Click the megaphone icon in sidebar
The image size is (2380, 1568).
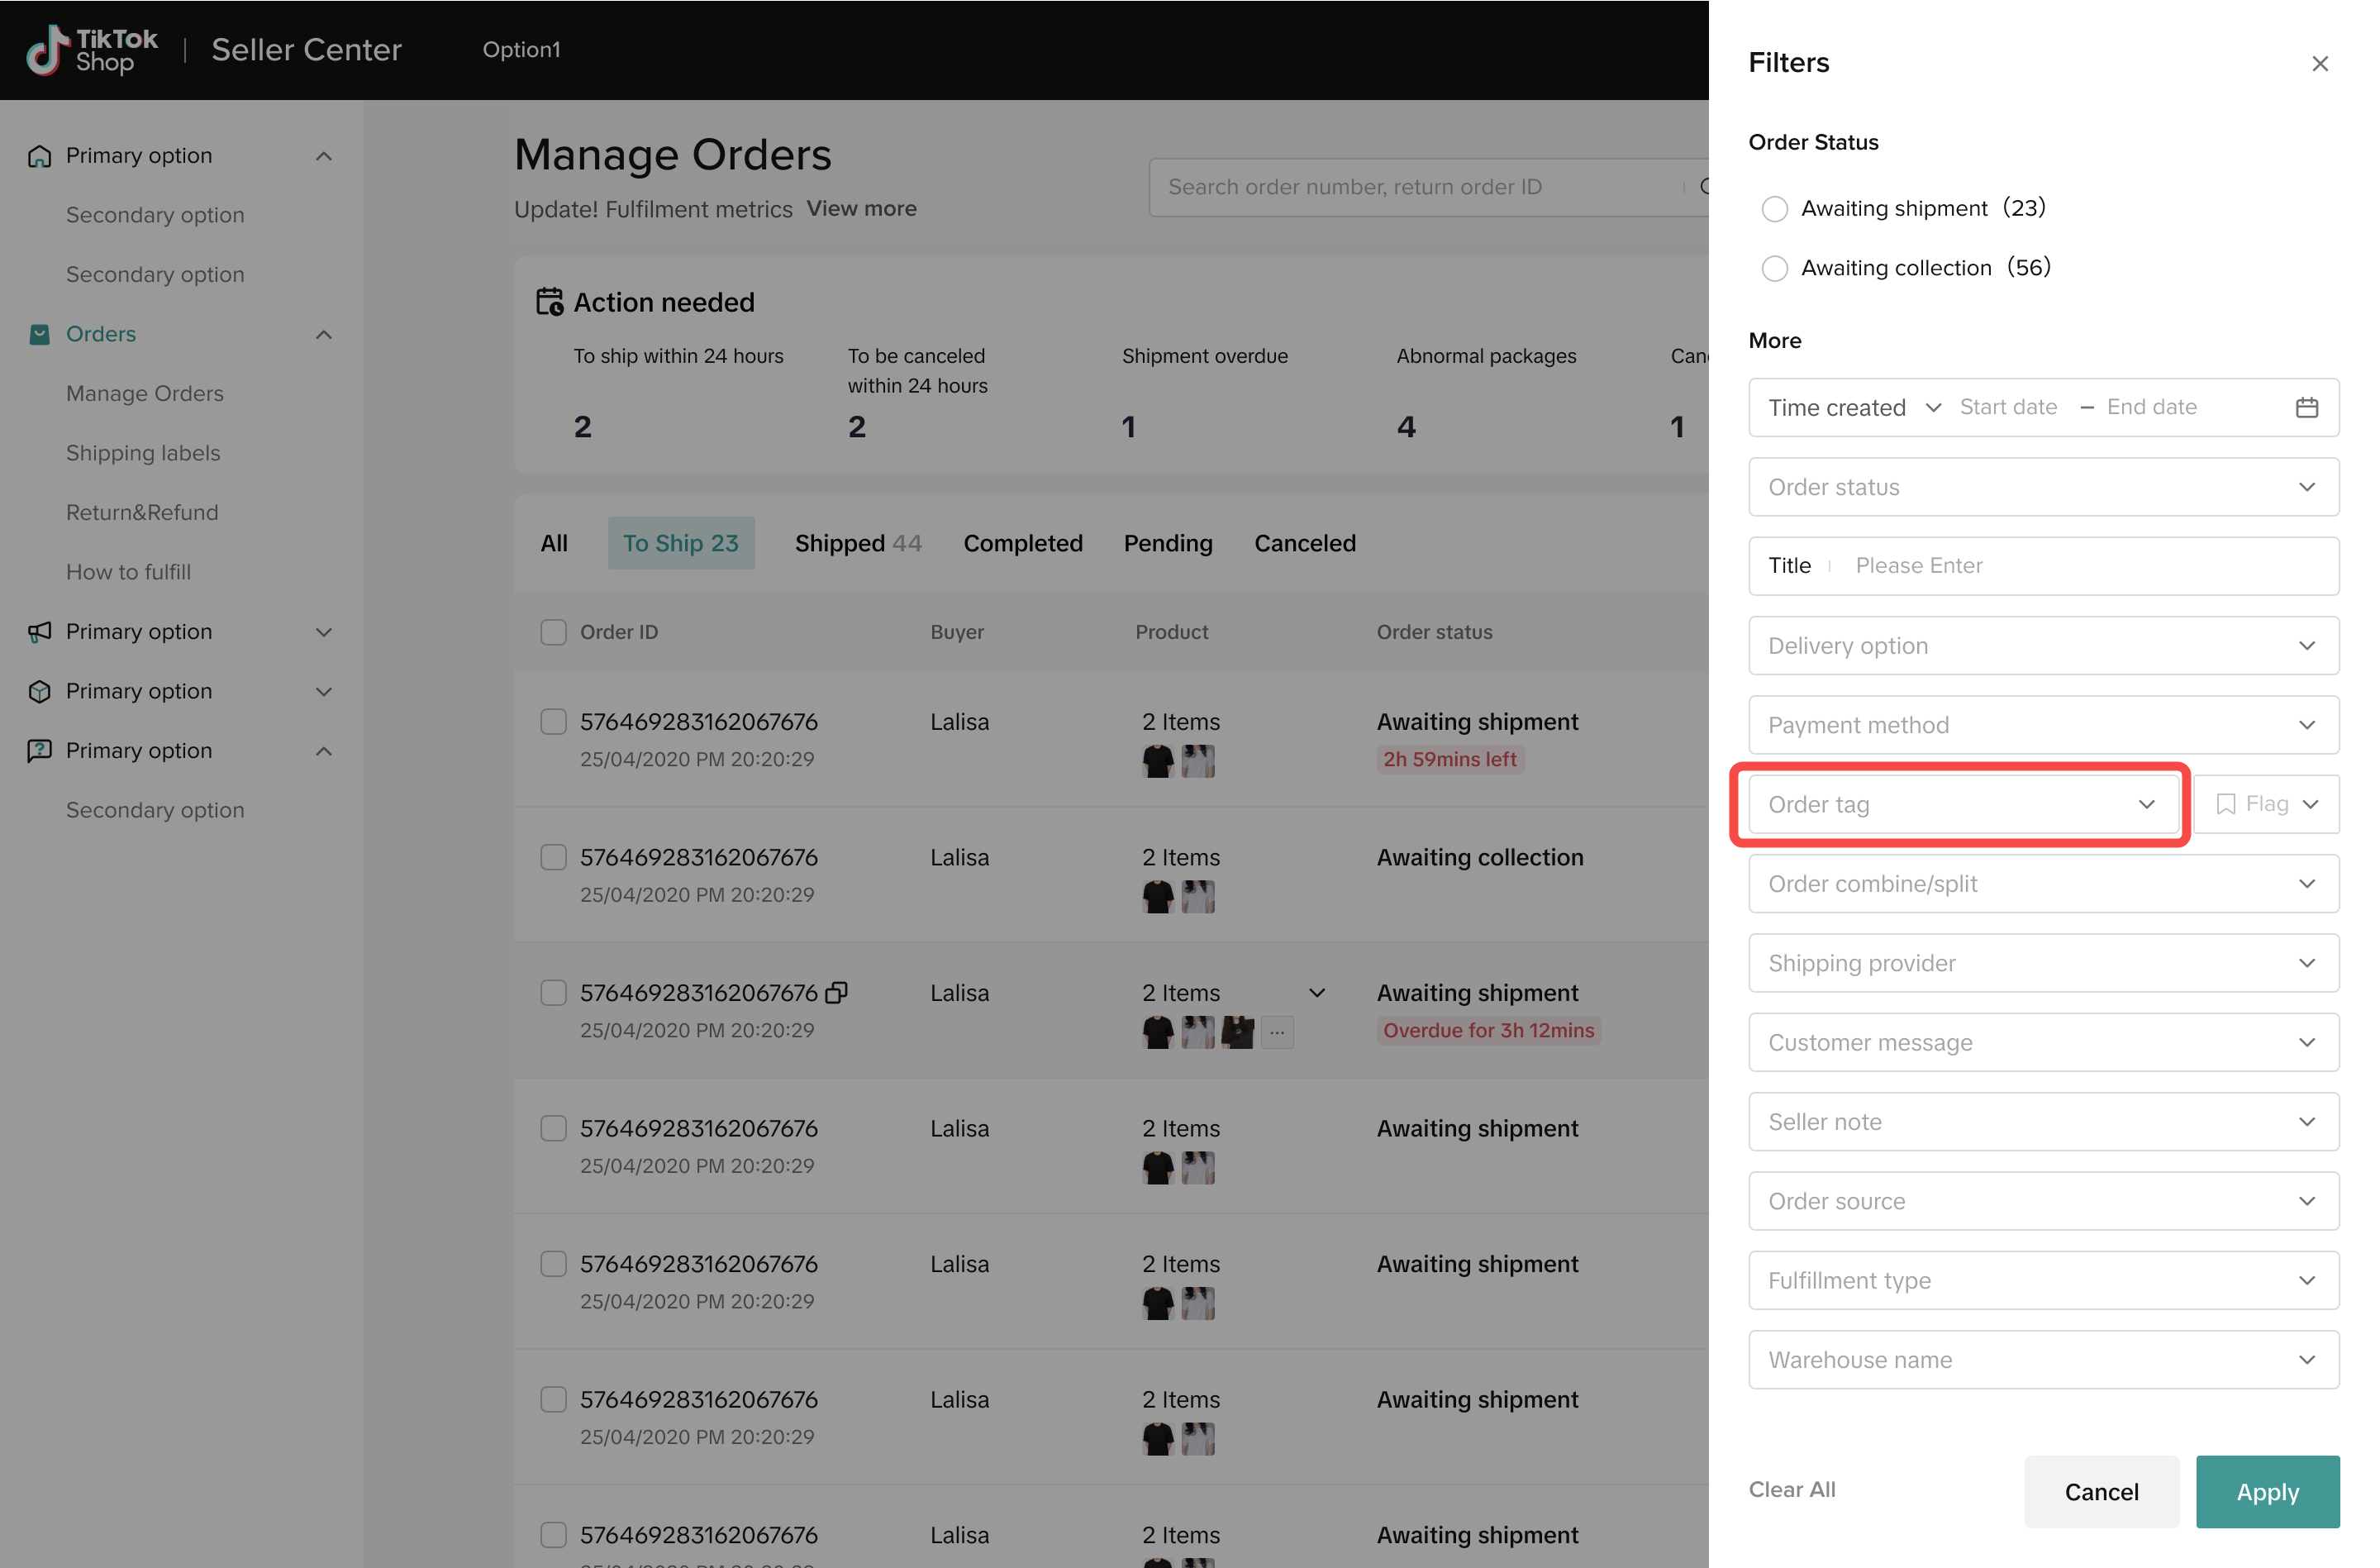pos(40,632)
